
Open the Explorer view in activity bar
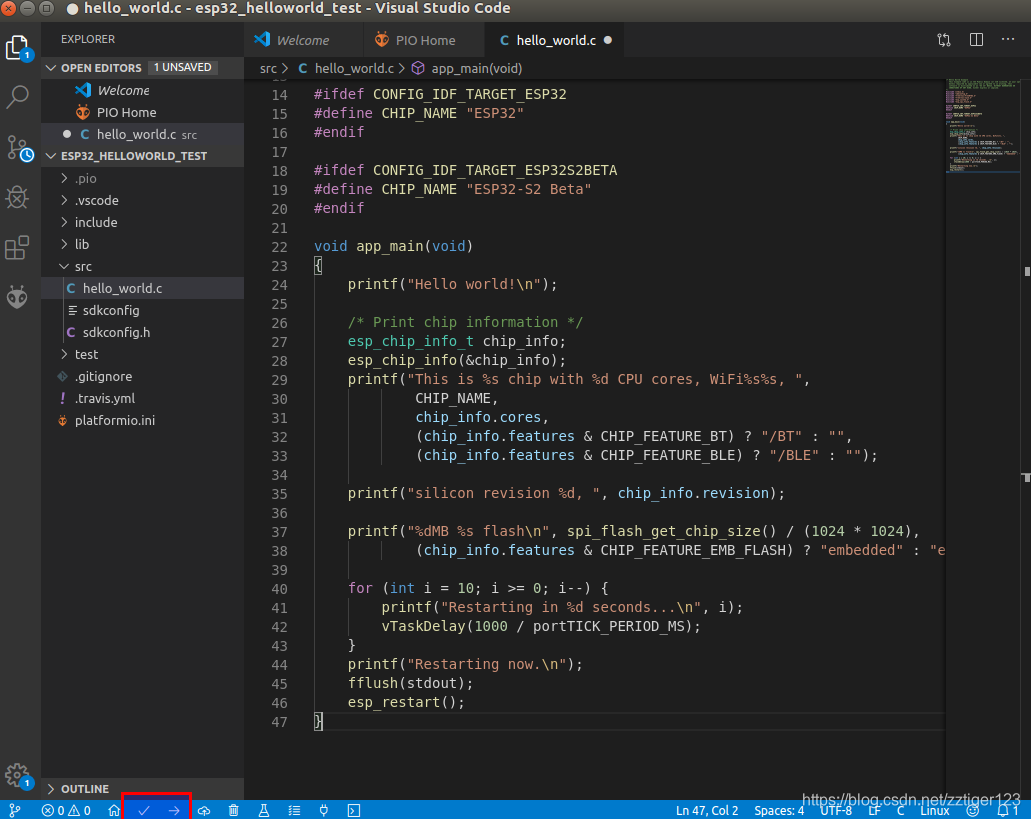18,48
